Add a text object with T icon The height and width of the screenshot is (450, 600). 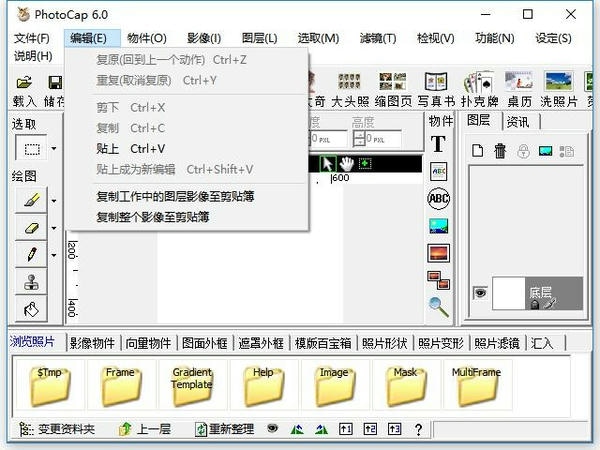point(439,144)
